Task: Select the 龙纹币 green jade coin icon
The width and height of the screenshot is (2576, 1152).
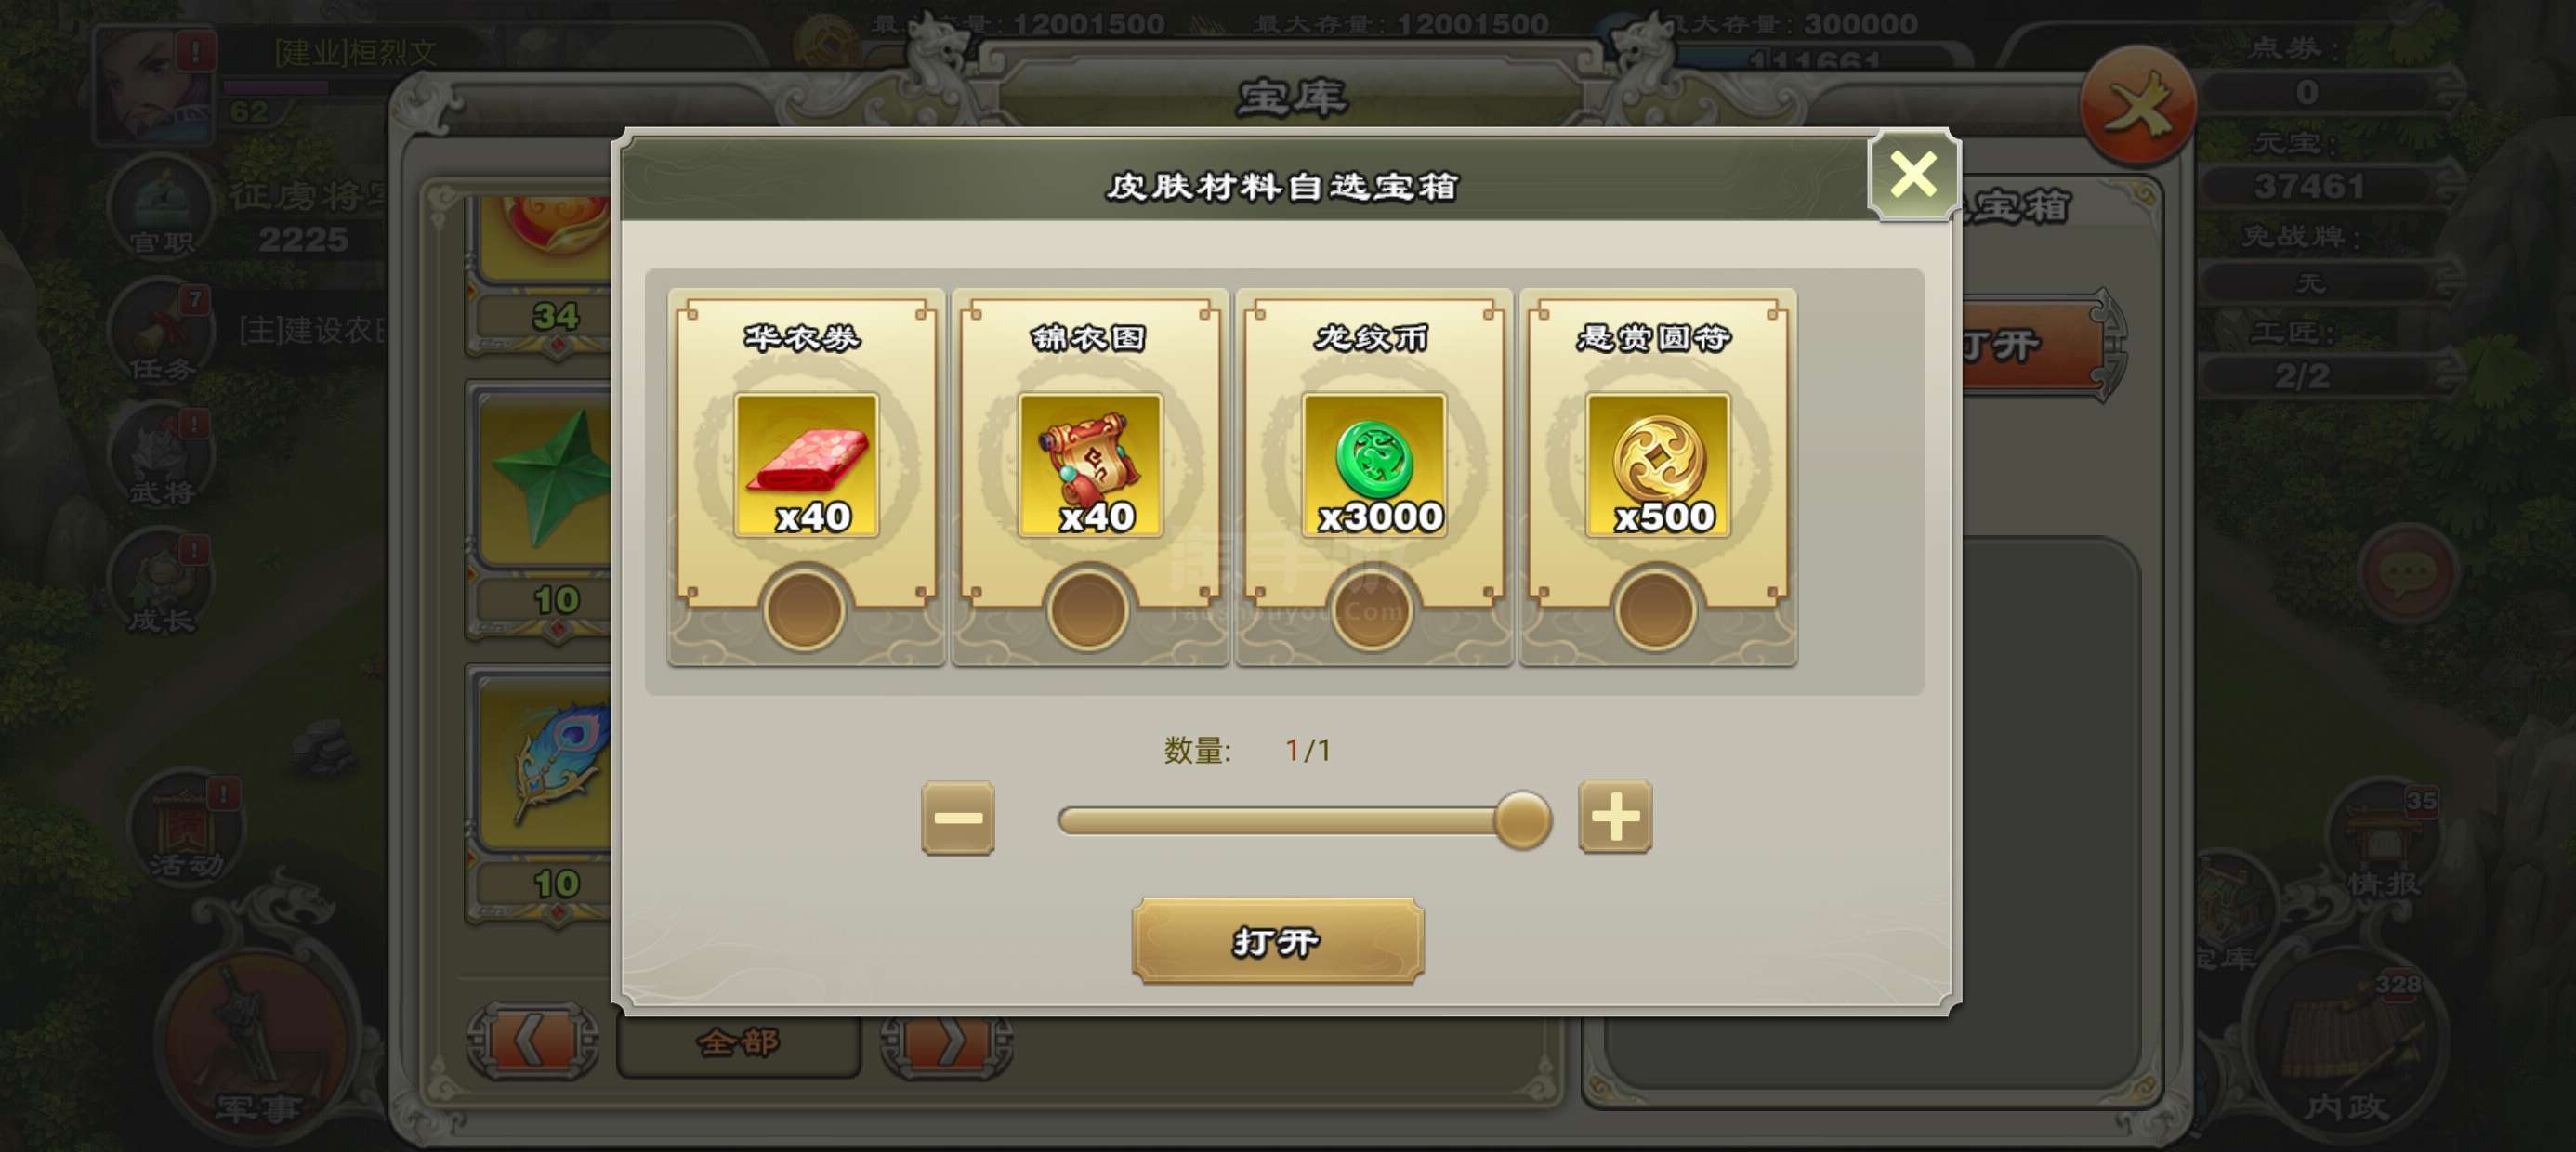Action: (1373, 465)
